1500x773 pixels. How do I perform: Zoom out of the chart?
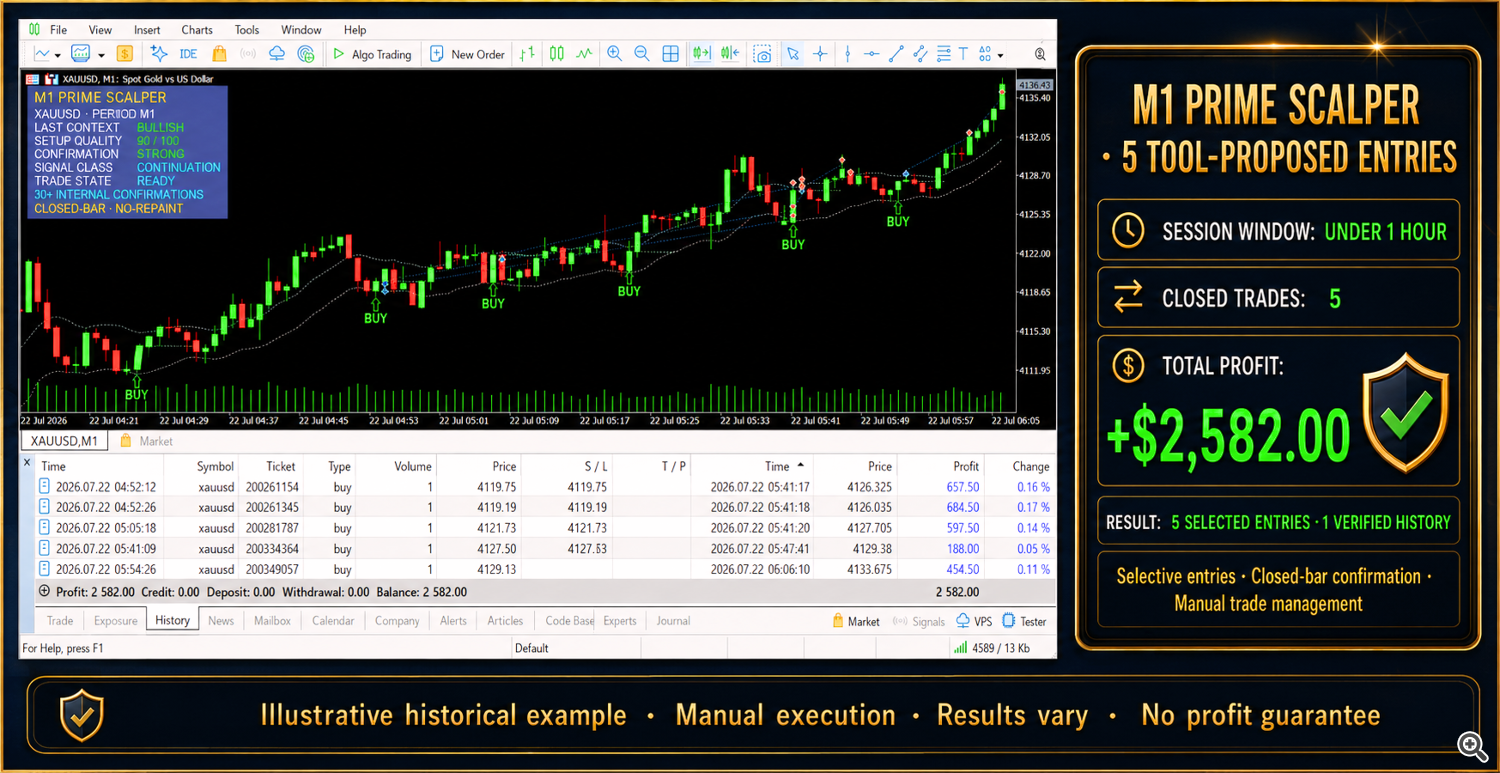tap(642, 54)
